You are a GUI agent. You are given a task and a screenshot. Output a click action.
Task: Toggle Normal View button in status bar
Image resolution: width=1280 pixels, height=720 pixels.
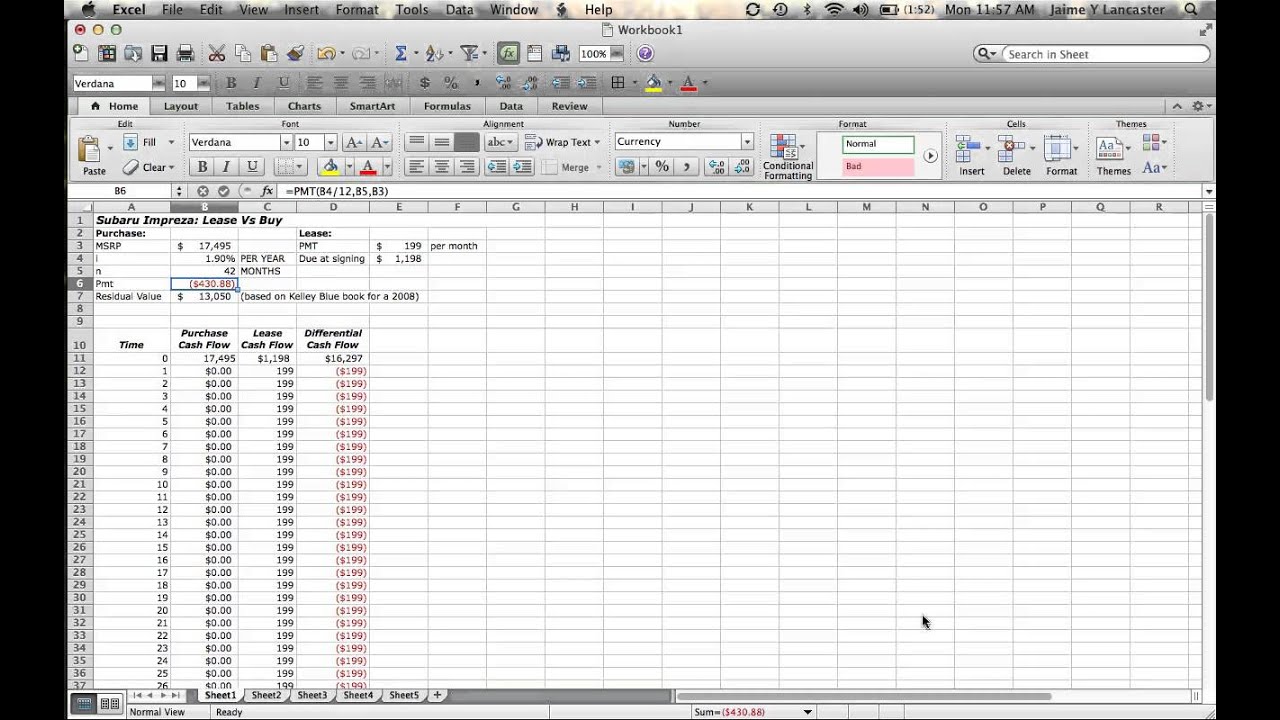pos(84,704)
